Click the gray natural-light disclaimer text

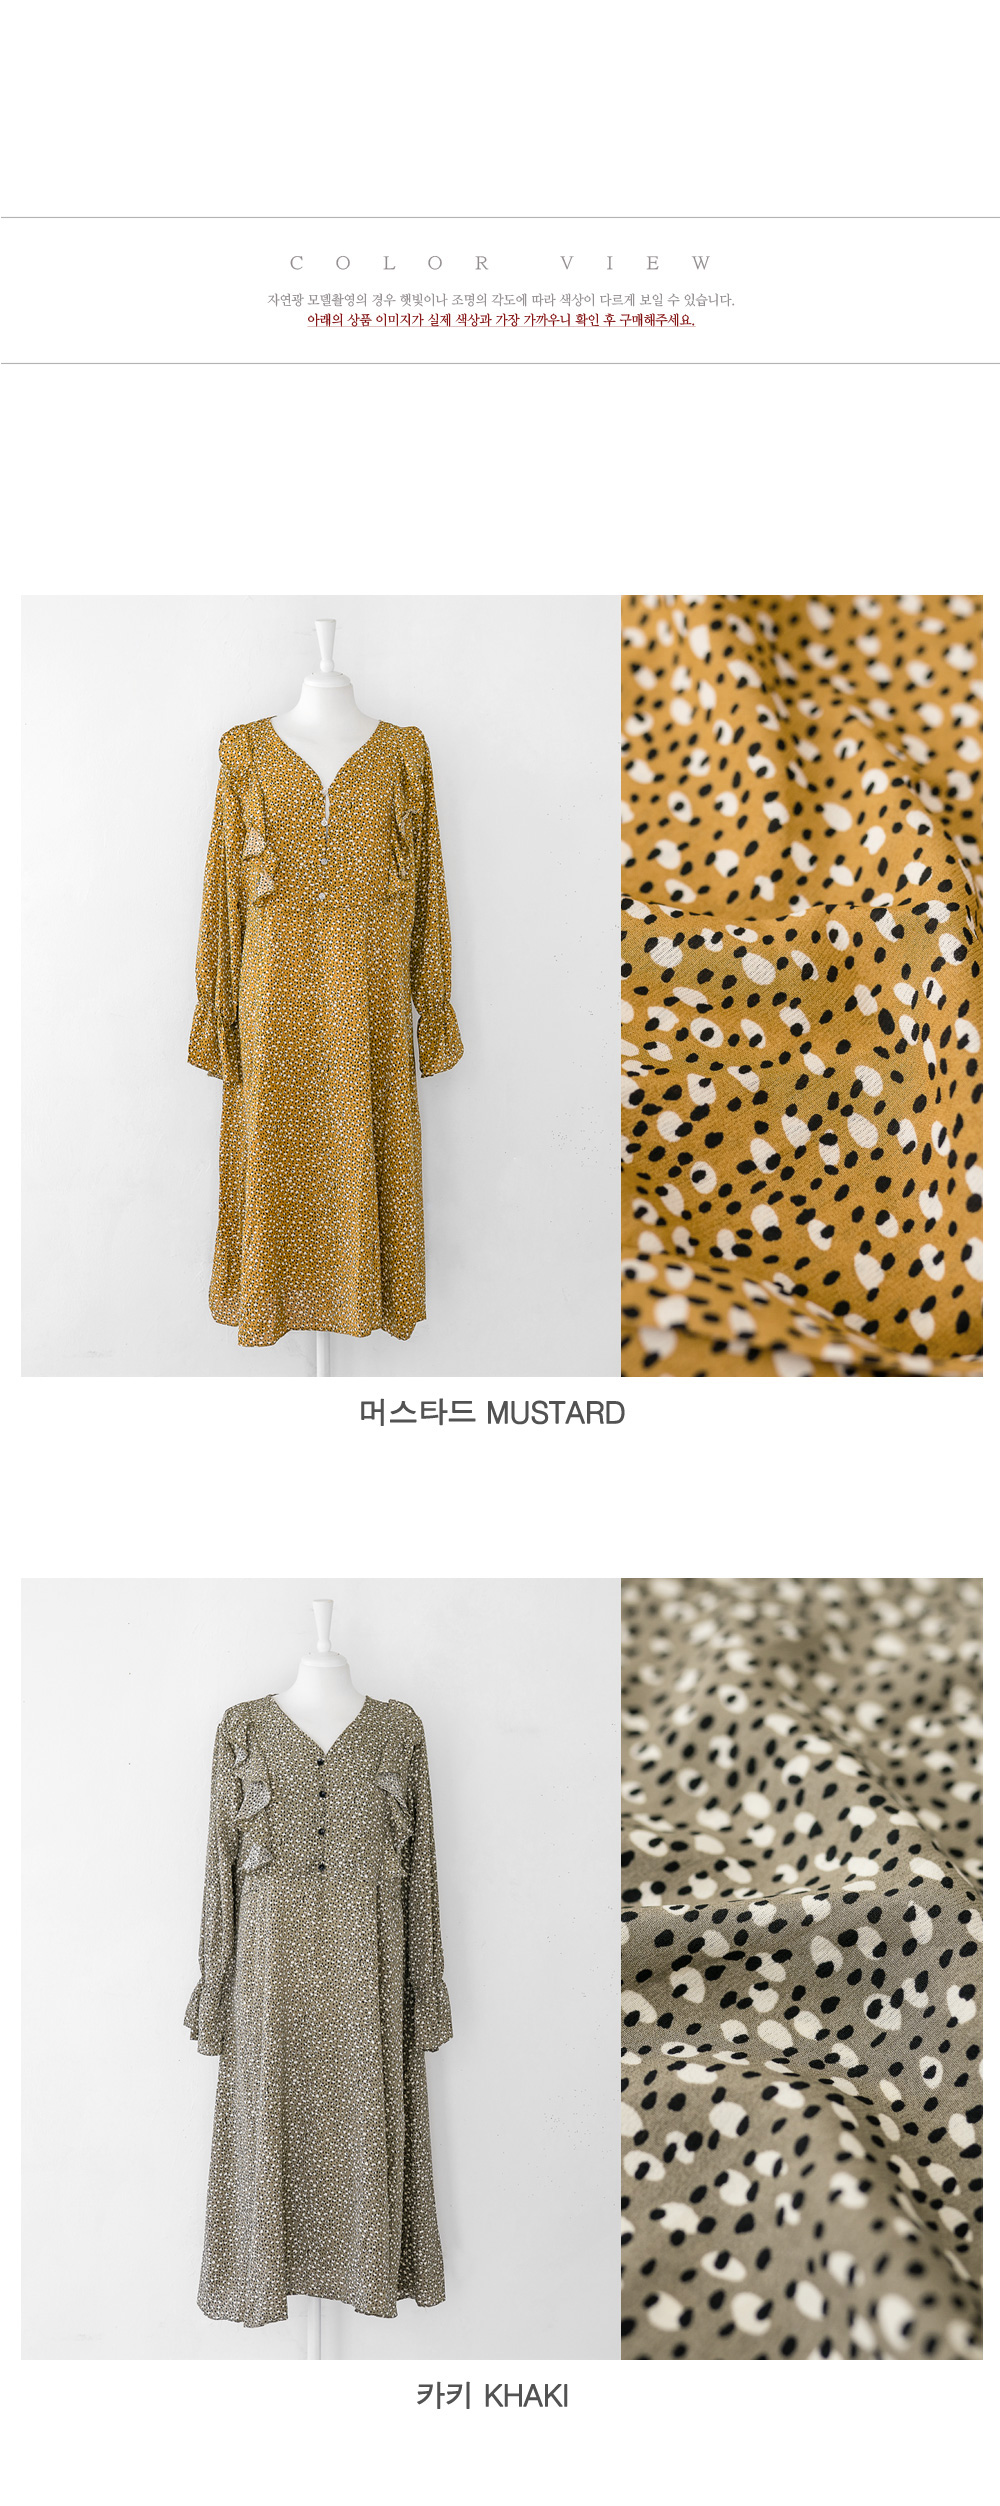500,300
